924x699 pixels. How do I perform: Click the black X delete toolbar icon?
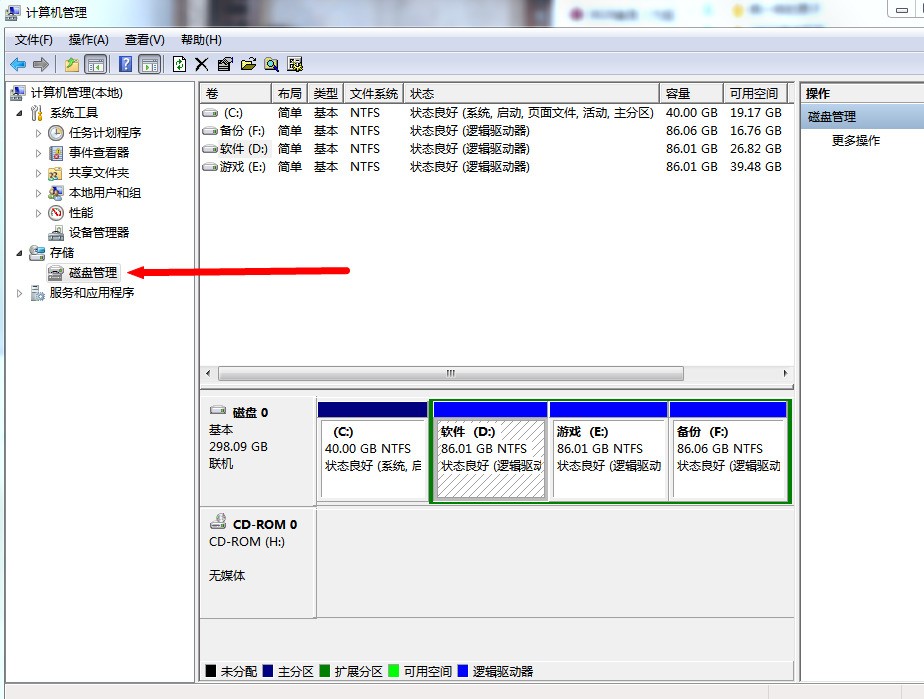click(x=202, y=64)
